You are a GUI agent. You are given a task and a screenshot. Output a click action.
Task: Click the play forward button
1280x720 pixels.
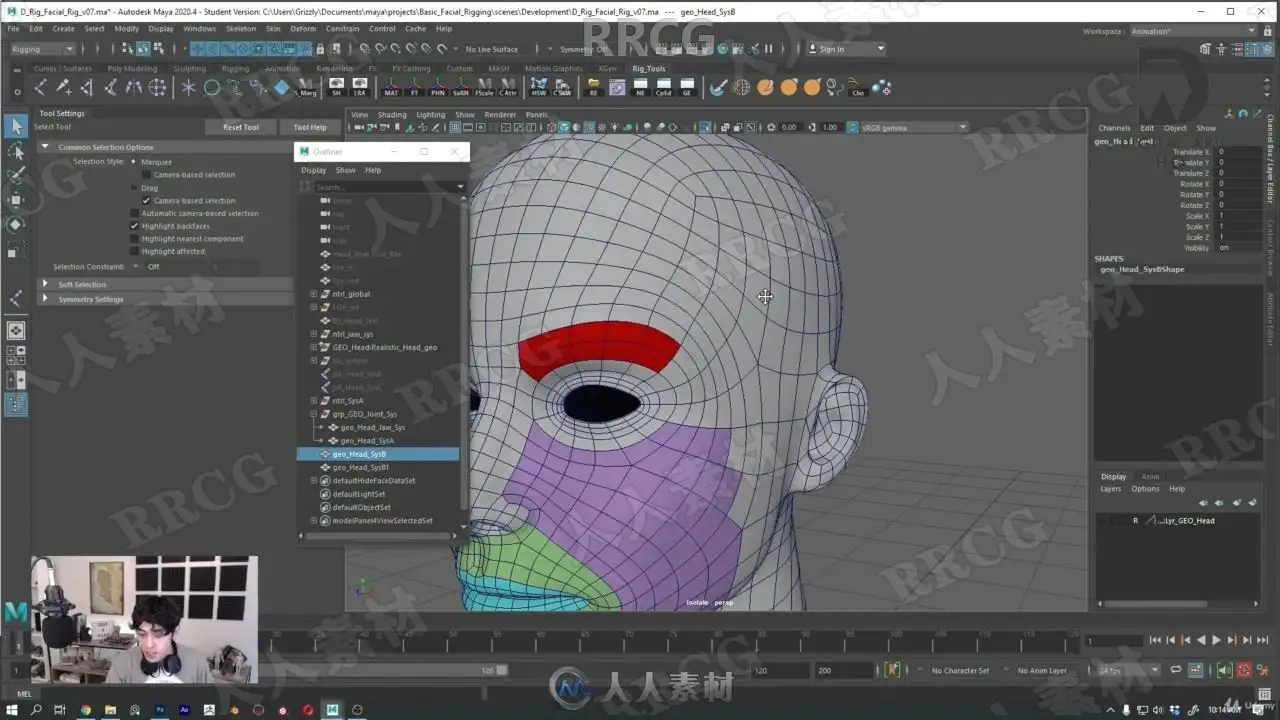(x=1216, y=640)
